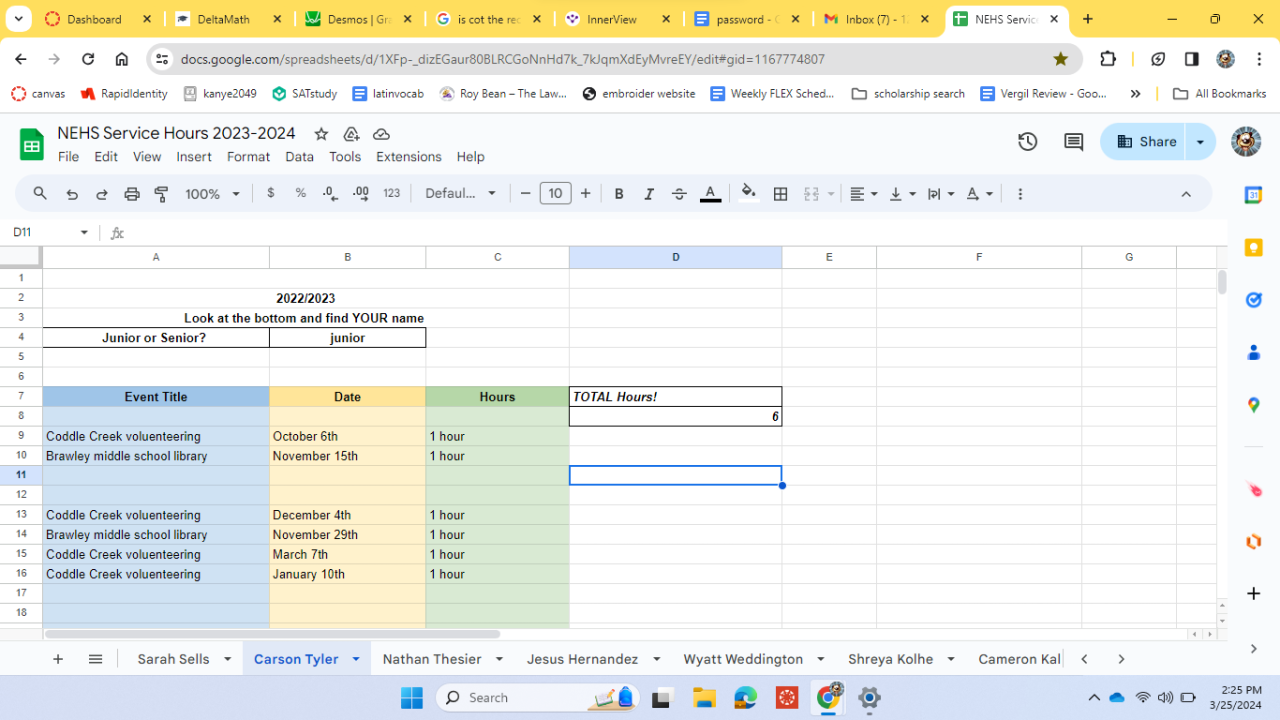Click the Print icon
Viewport: 1280px width, 720px height.
pos(132,194)
